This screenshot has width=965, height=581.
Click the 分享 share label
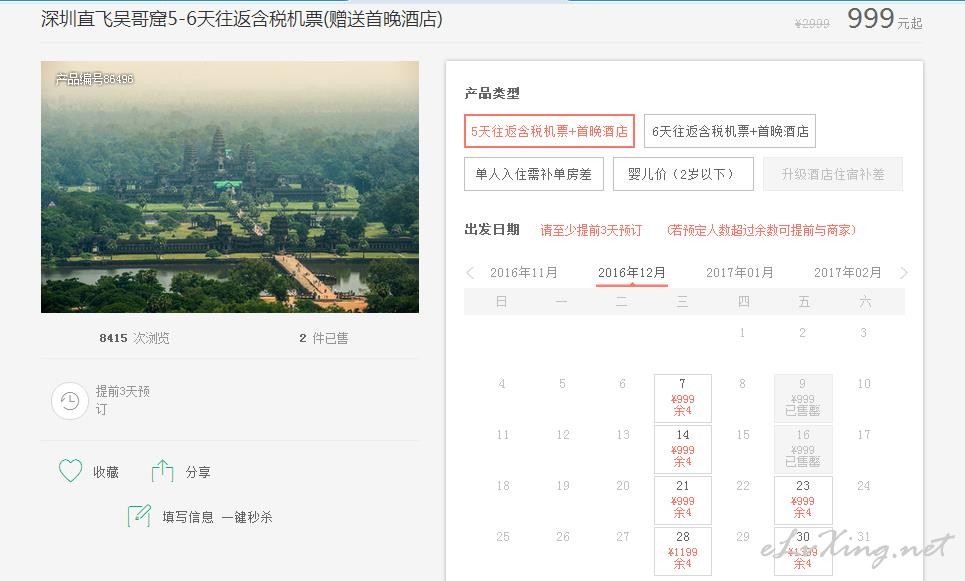click(198, 472)
